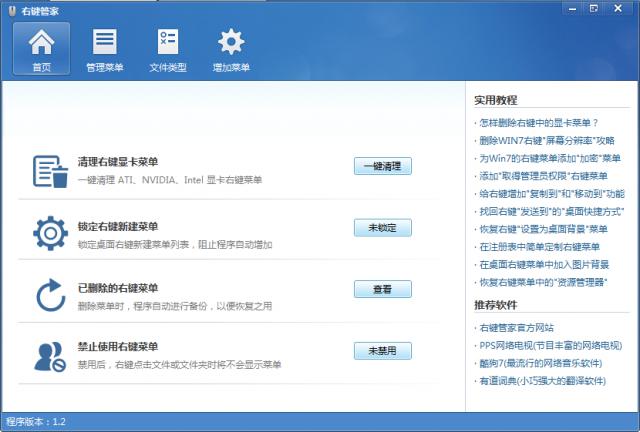Open tutorial 删除WIN7右键"屏幕分辨率"攻略

[547, 140]
